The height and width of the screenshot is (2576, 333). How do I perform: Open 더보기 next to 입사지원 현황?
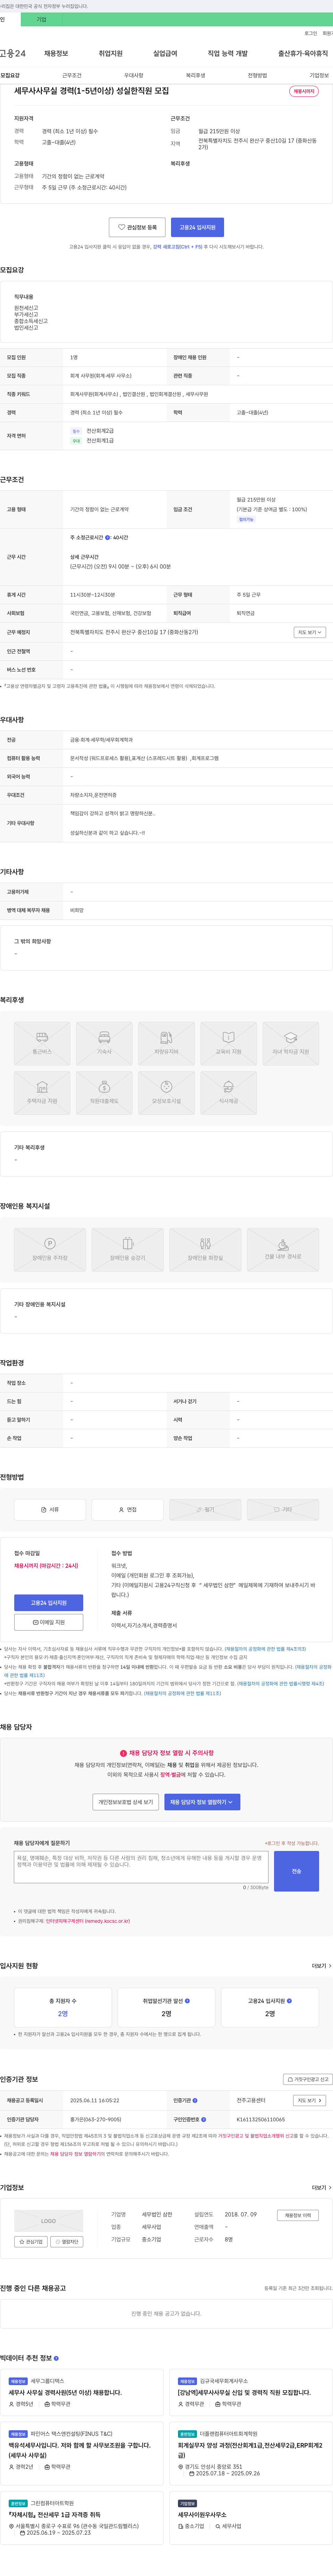[x=320, y=1966]
